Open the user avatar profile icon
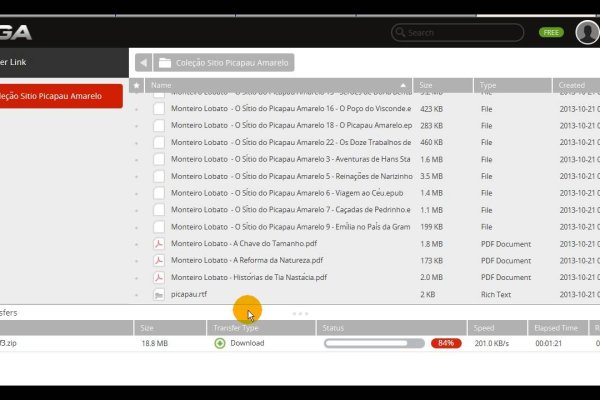The height and width of the screenshot is (400, 600). (x=588, y=32)
